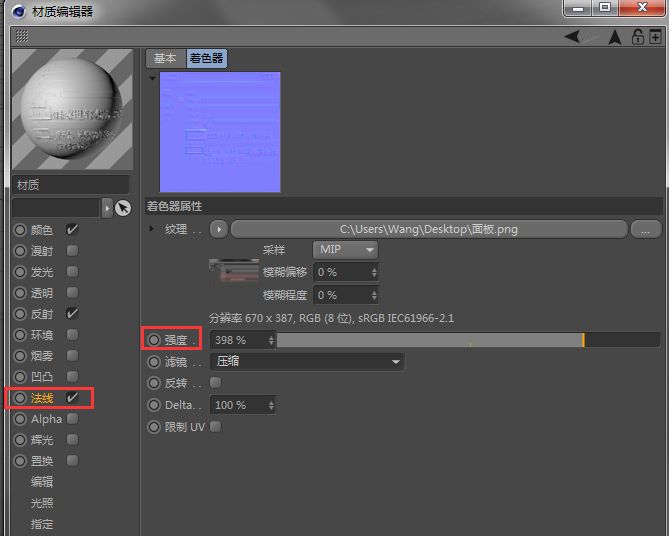
Task: Click the Alpha channel circle icon
Action: click(x=20, y=419)
